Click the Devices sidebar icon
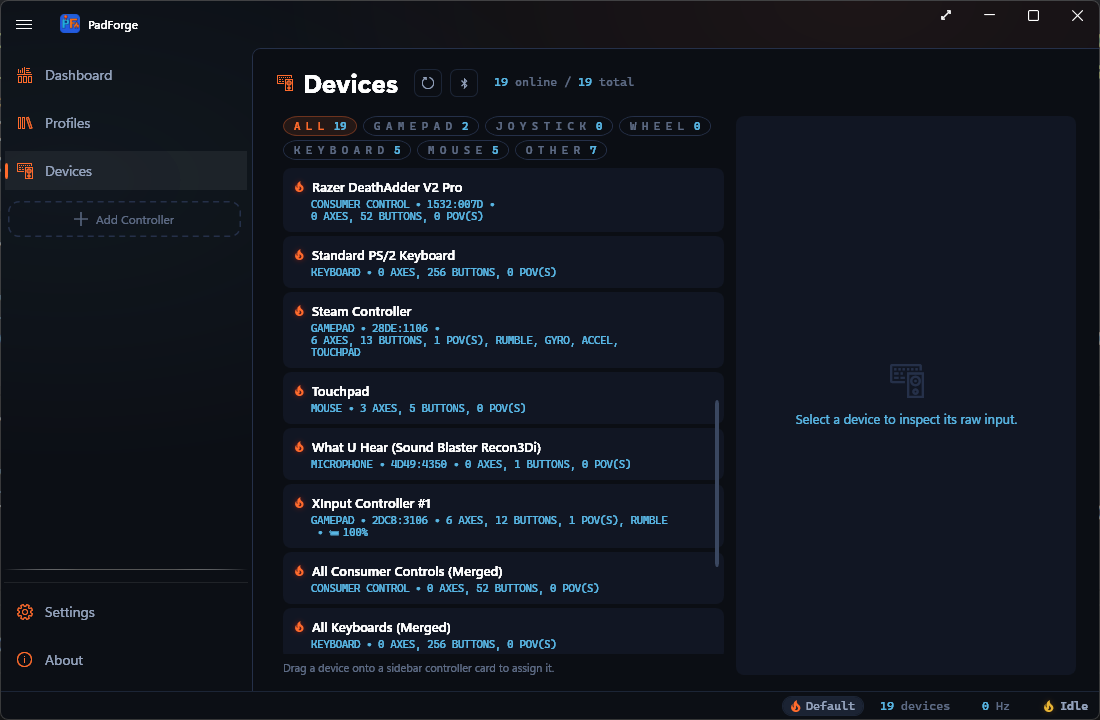 pyautogui.click(x=25, y=171)
